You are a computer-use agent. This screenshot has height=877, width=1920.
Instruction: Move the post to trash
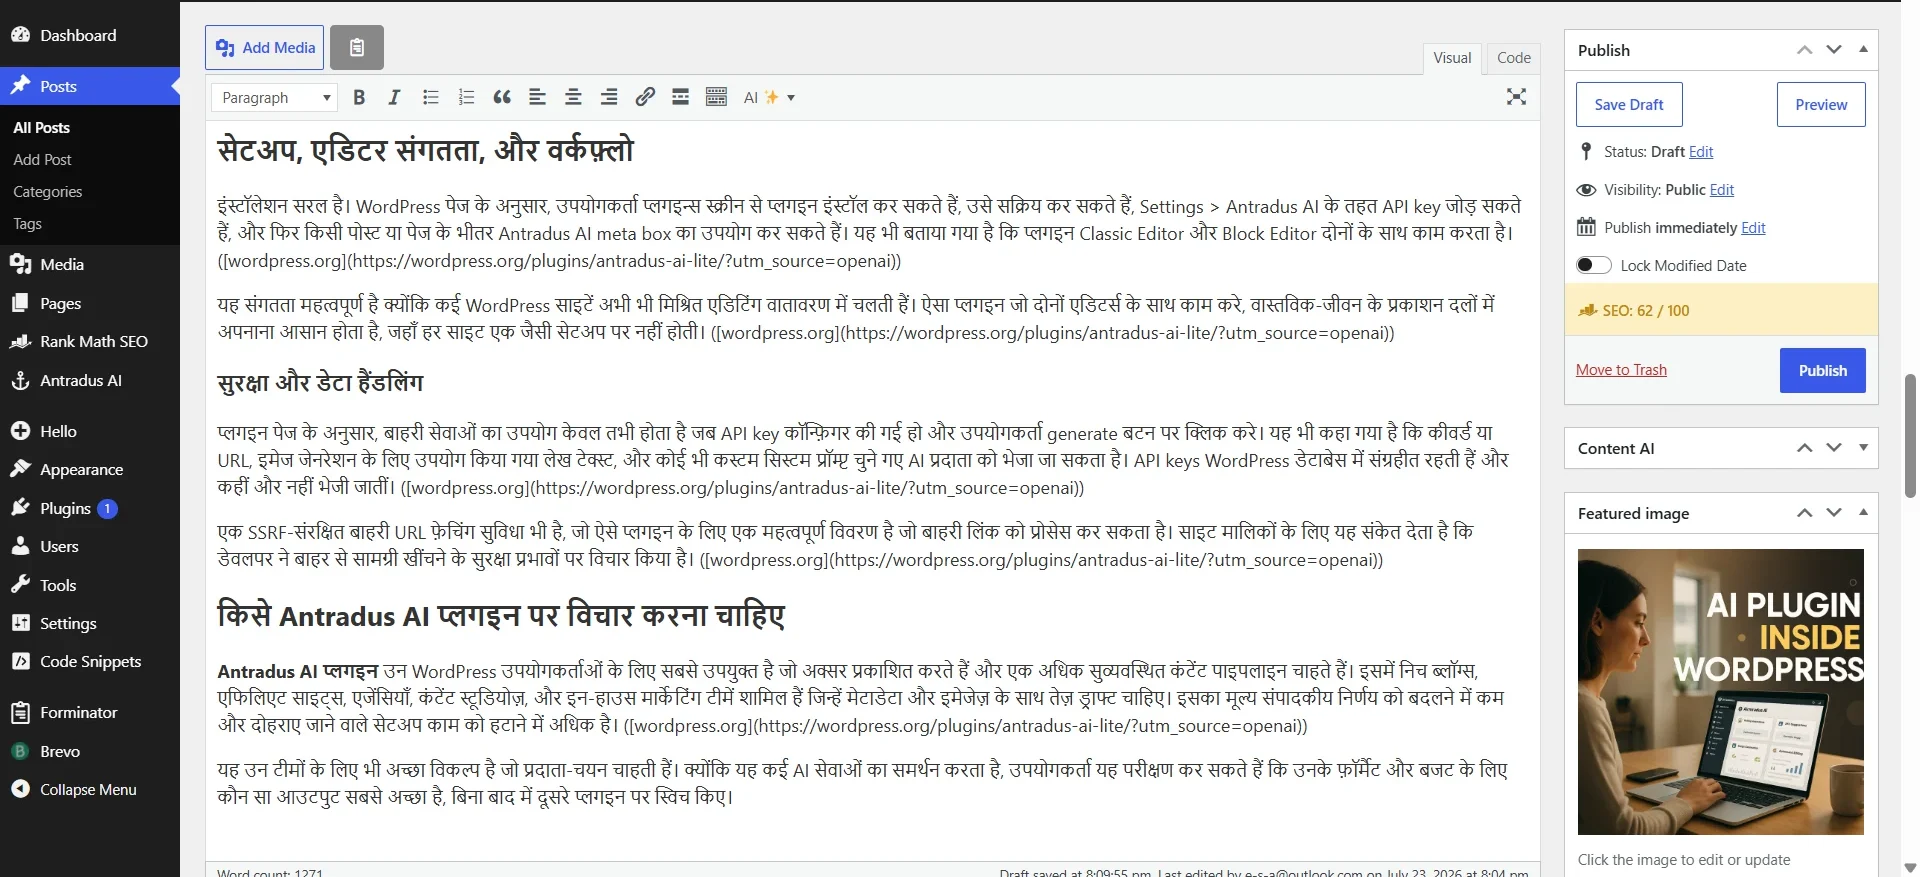[1621, 370]
